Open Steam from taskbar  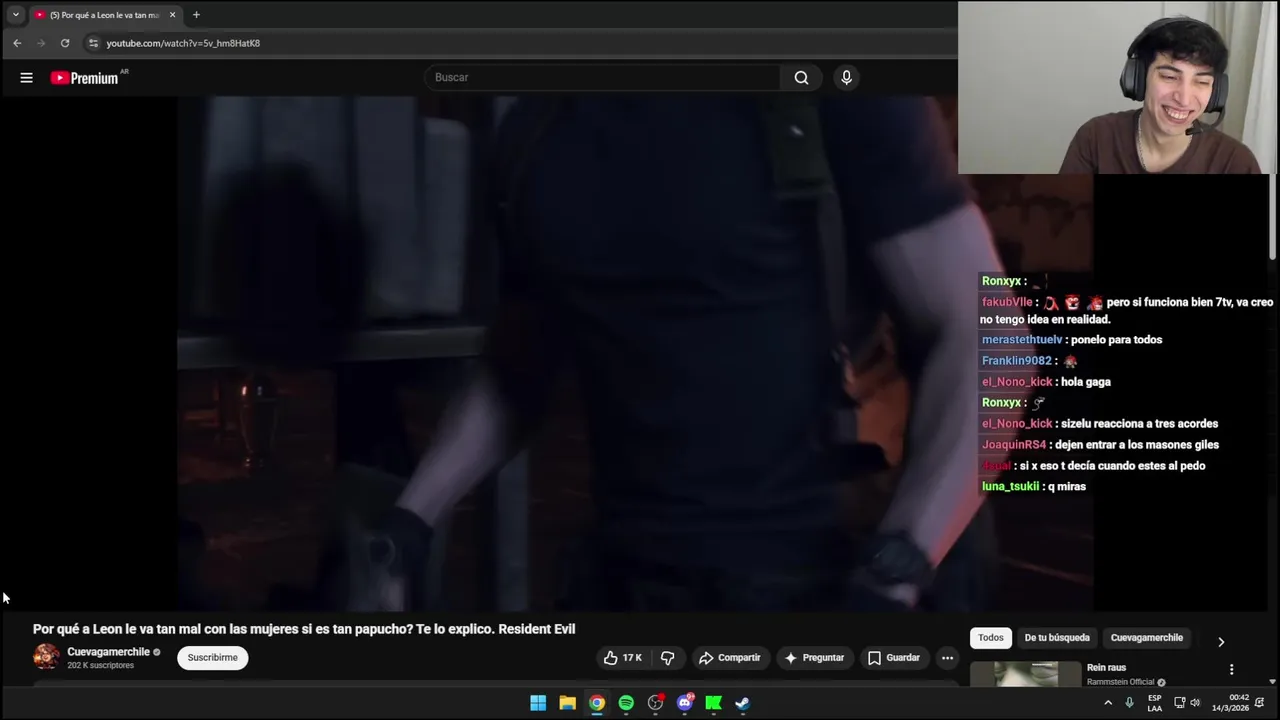(x=743, y=703)
